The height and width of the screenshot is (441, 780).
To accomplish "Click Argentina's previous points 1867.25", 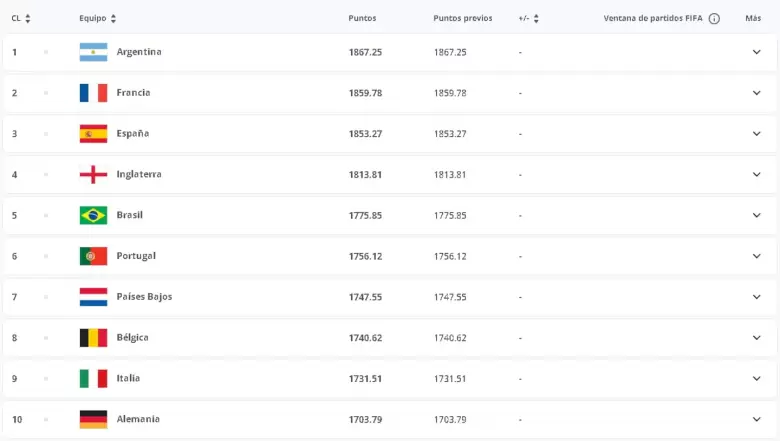I will click(x=450, y=52).
